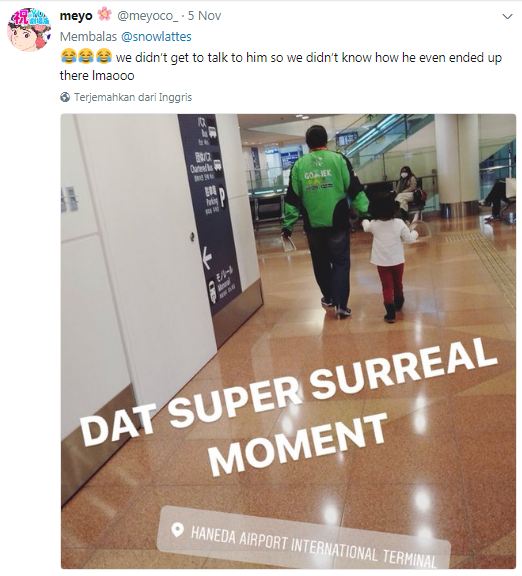Click the location pin icon on photo sticker
Screen dimensions: 522x576
pos(177,530)
